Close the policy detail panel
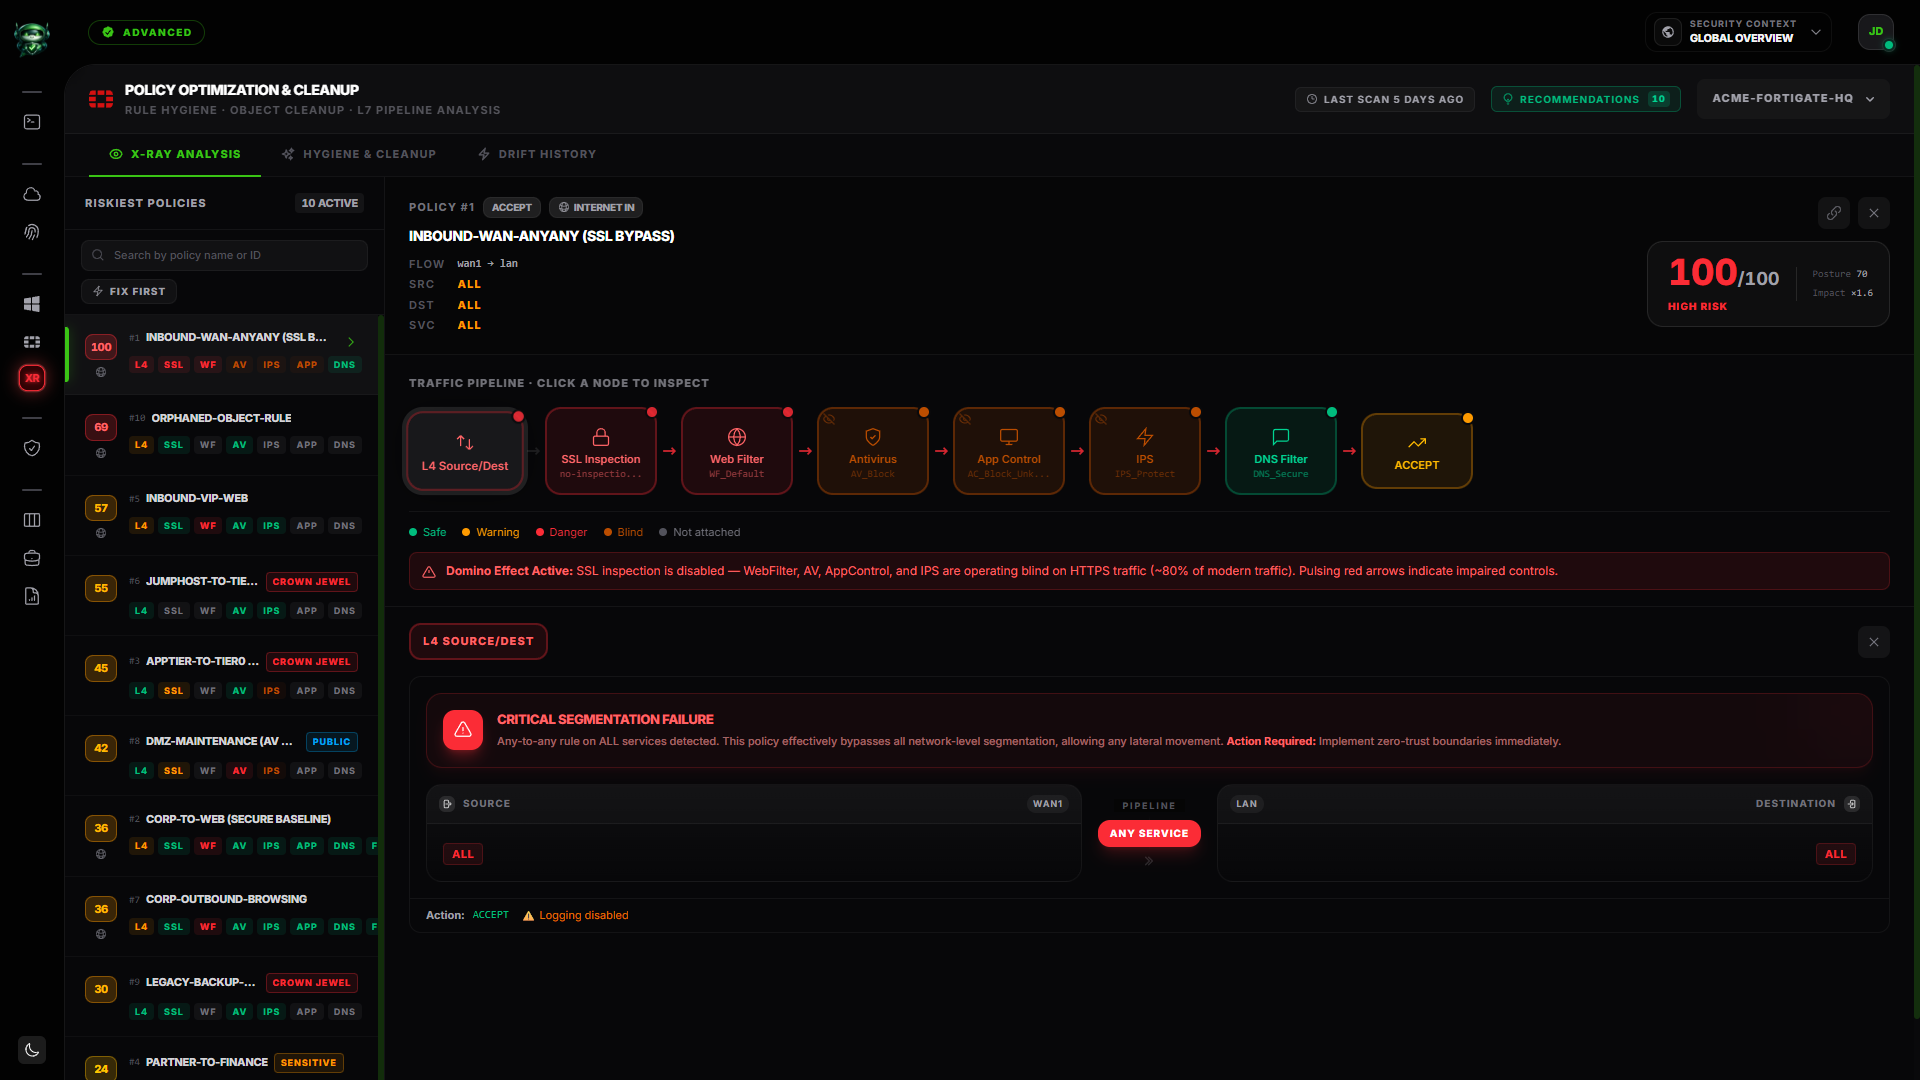 (1874, 213)
